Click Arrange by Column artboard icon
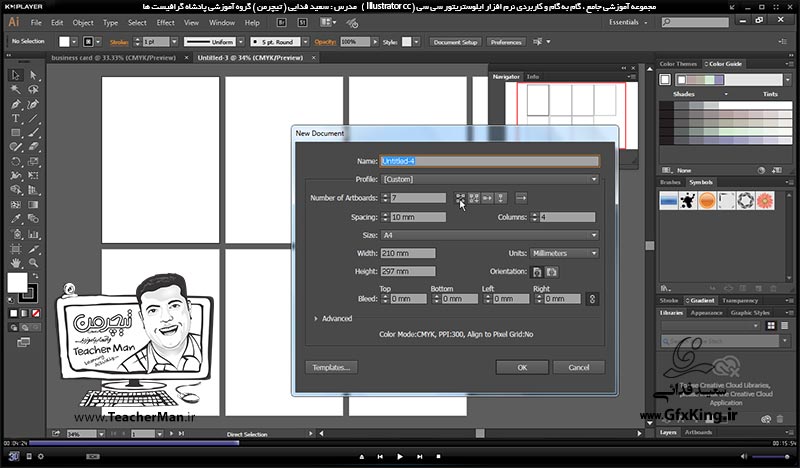The height and width of the screenshot is (468, 800). (x=501, y=198)
